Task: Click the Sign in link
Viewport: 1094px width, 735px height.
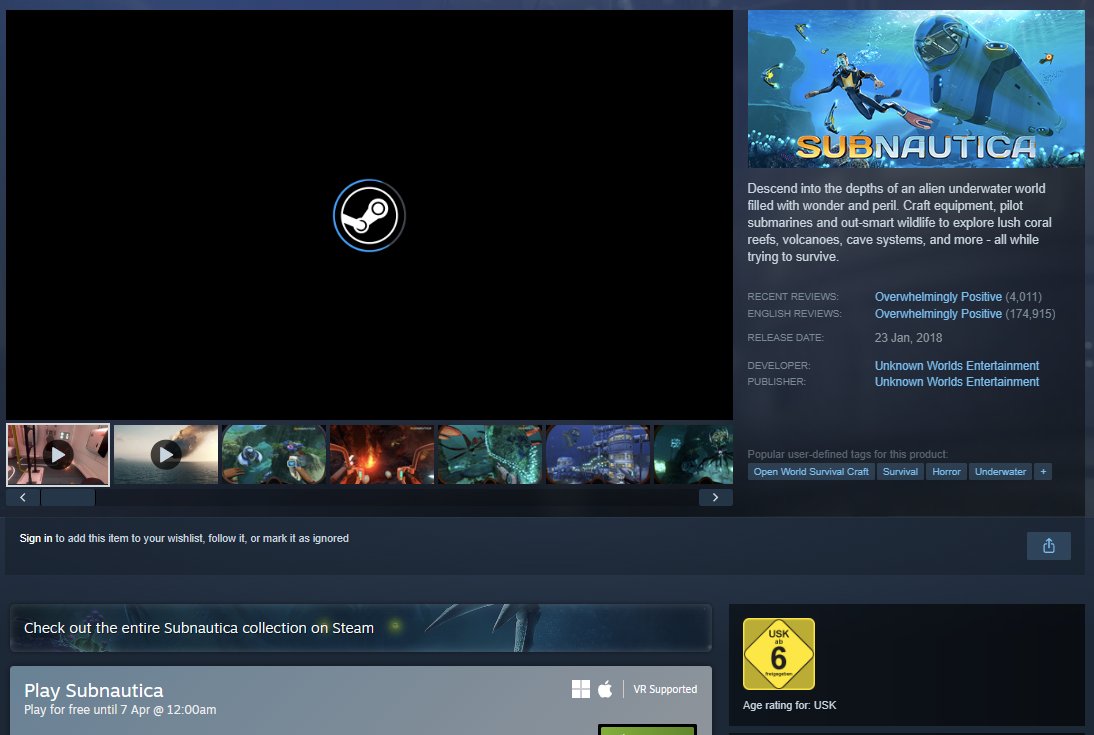Action: [36, 538]
